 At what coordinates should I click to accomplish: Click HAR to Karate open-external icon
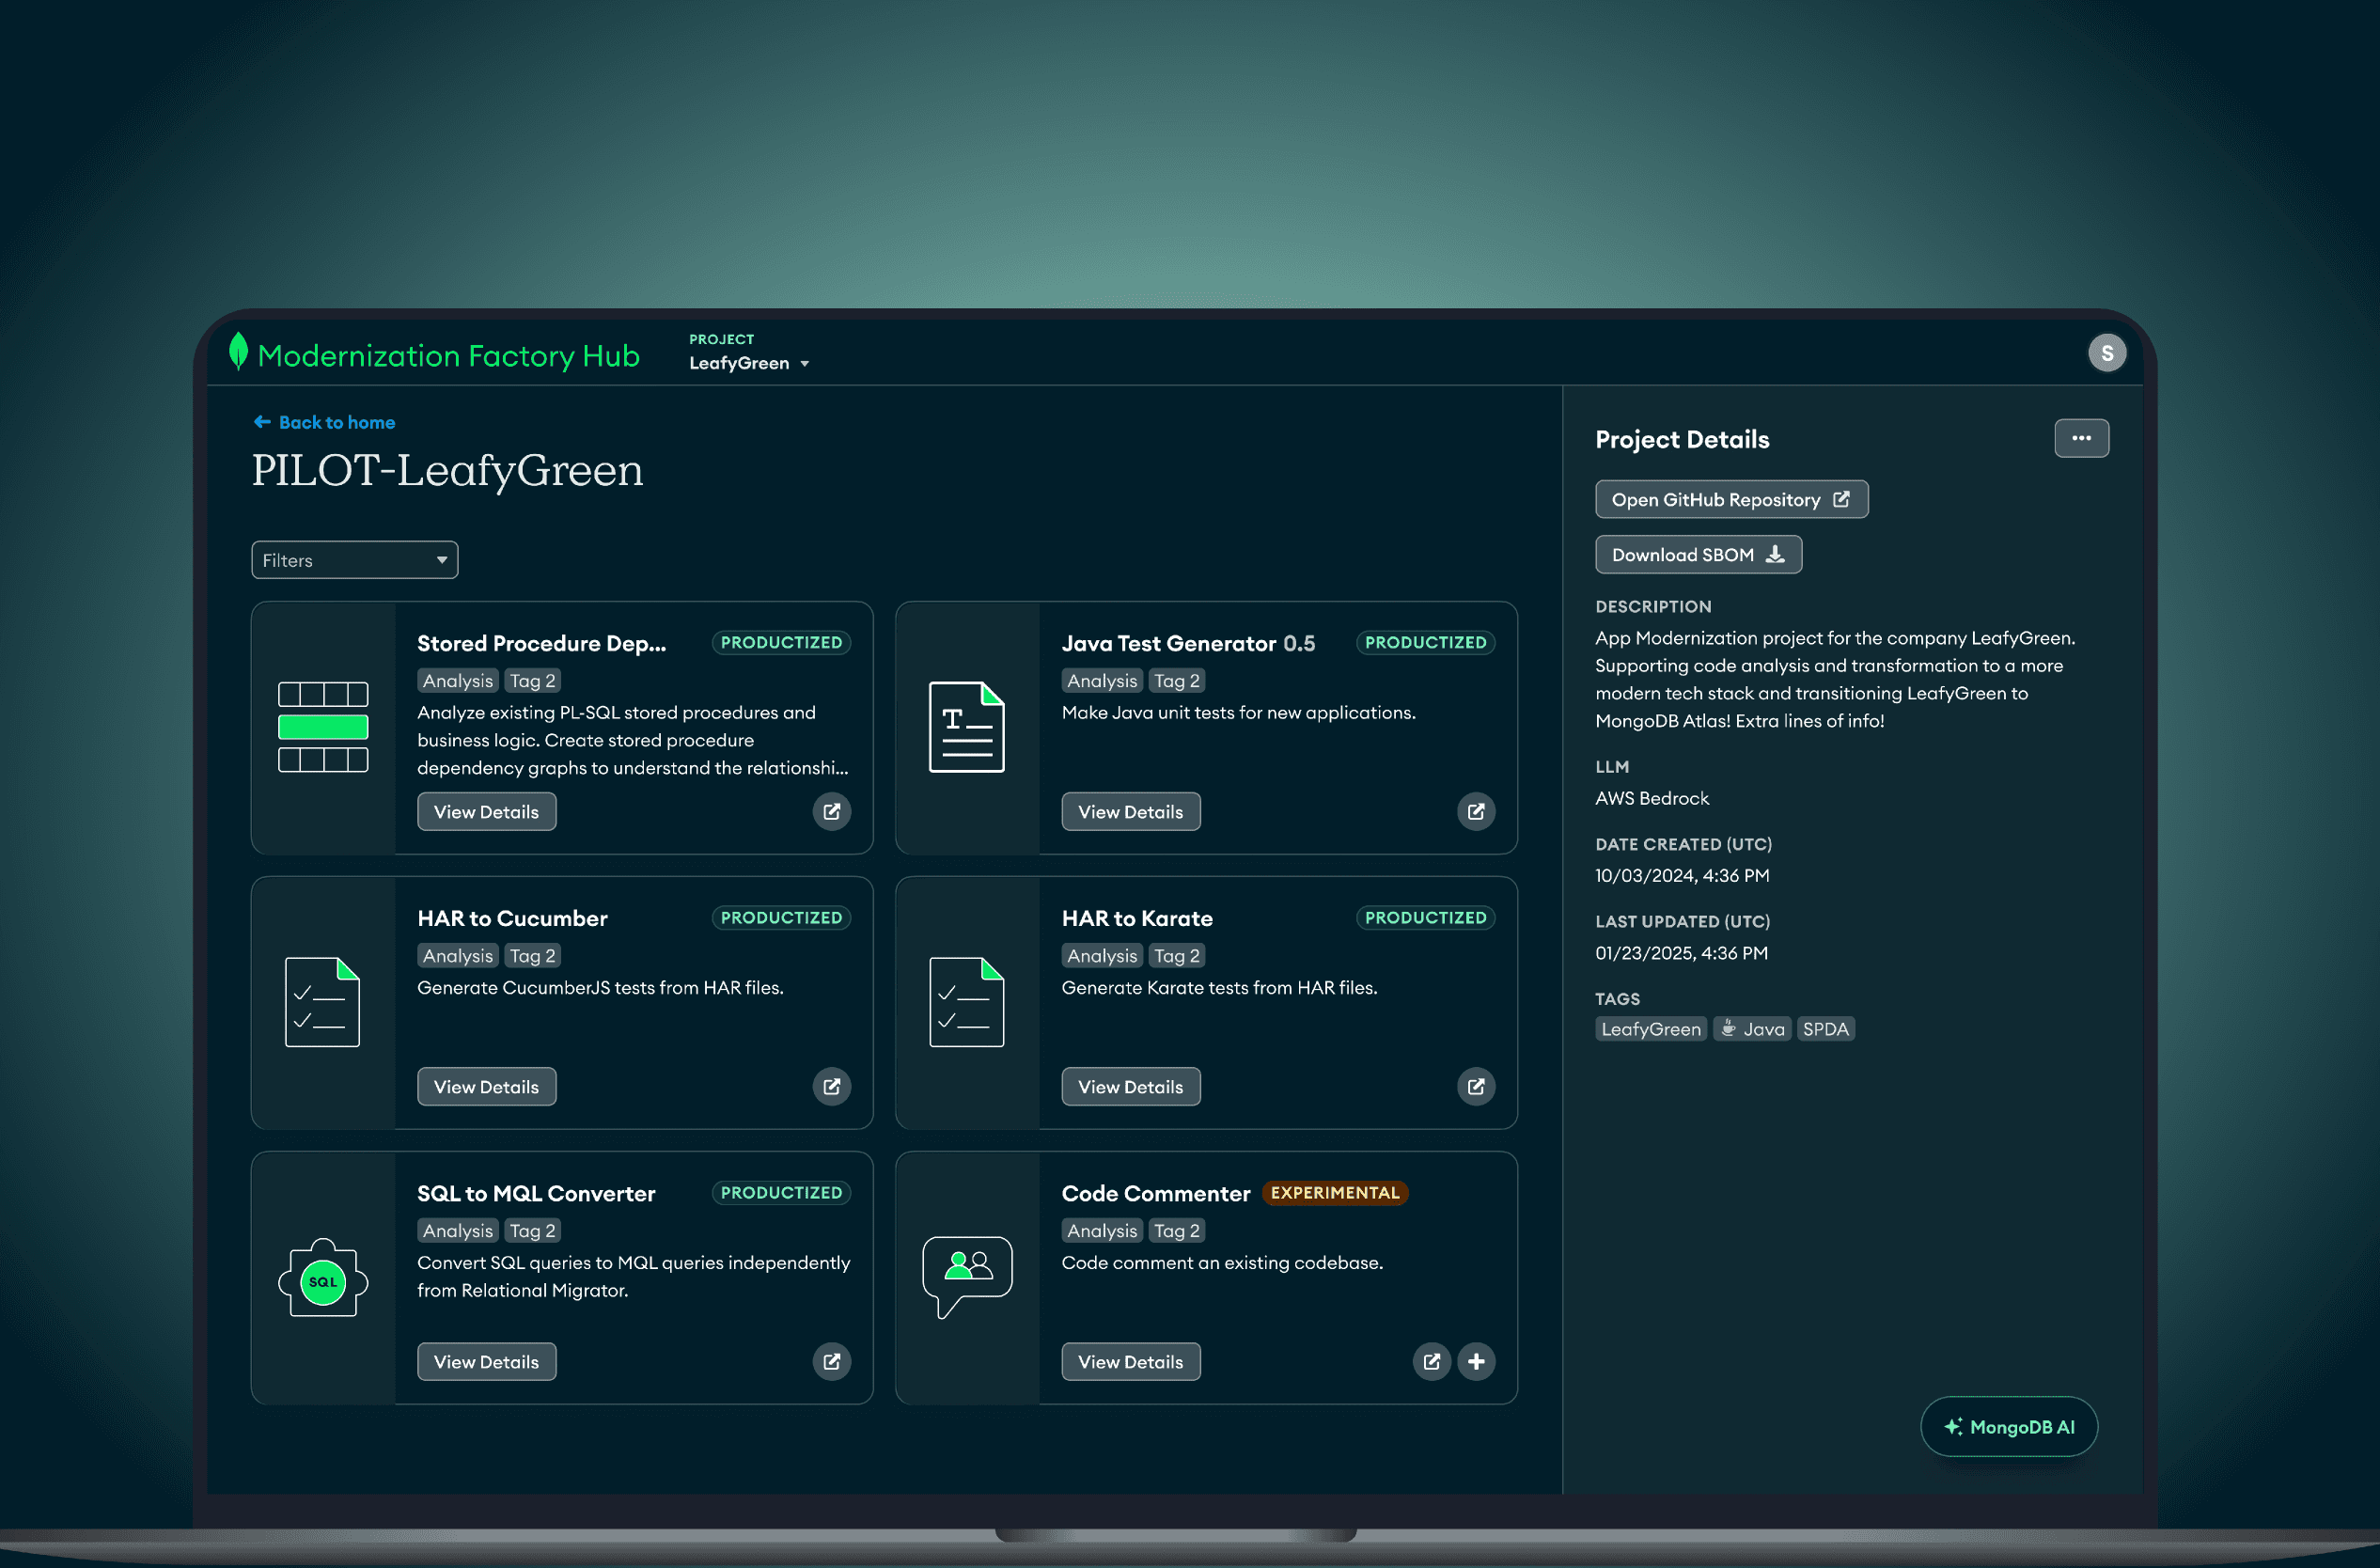point(1475,1086)
